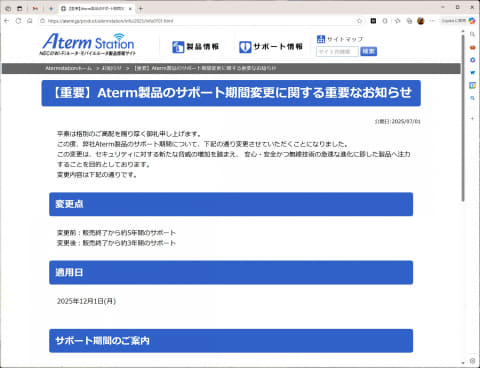Image resolution: width=480 pixels, height=368 pixels.
Task: Open the three-dots browser settings menu
Action: pyautogui.click(x=432, y=21)
